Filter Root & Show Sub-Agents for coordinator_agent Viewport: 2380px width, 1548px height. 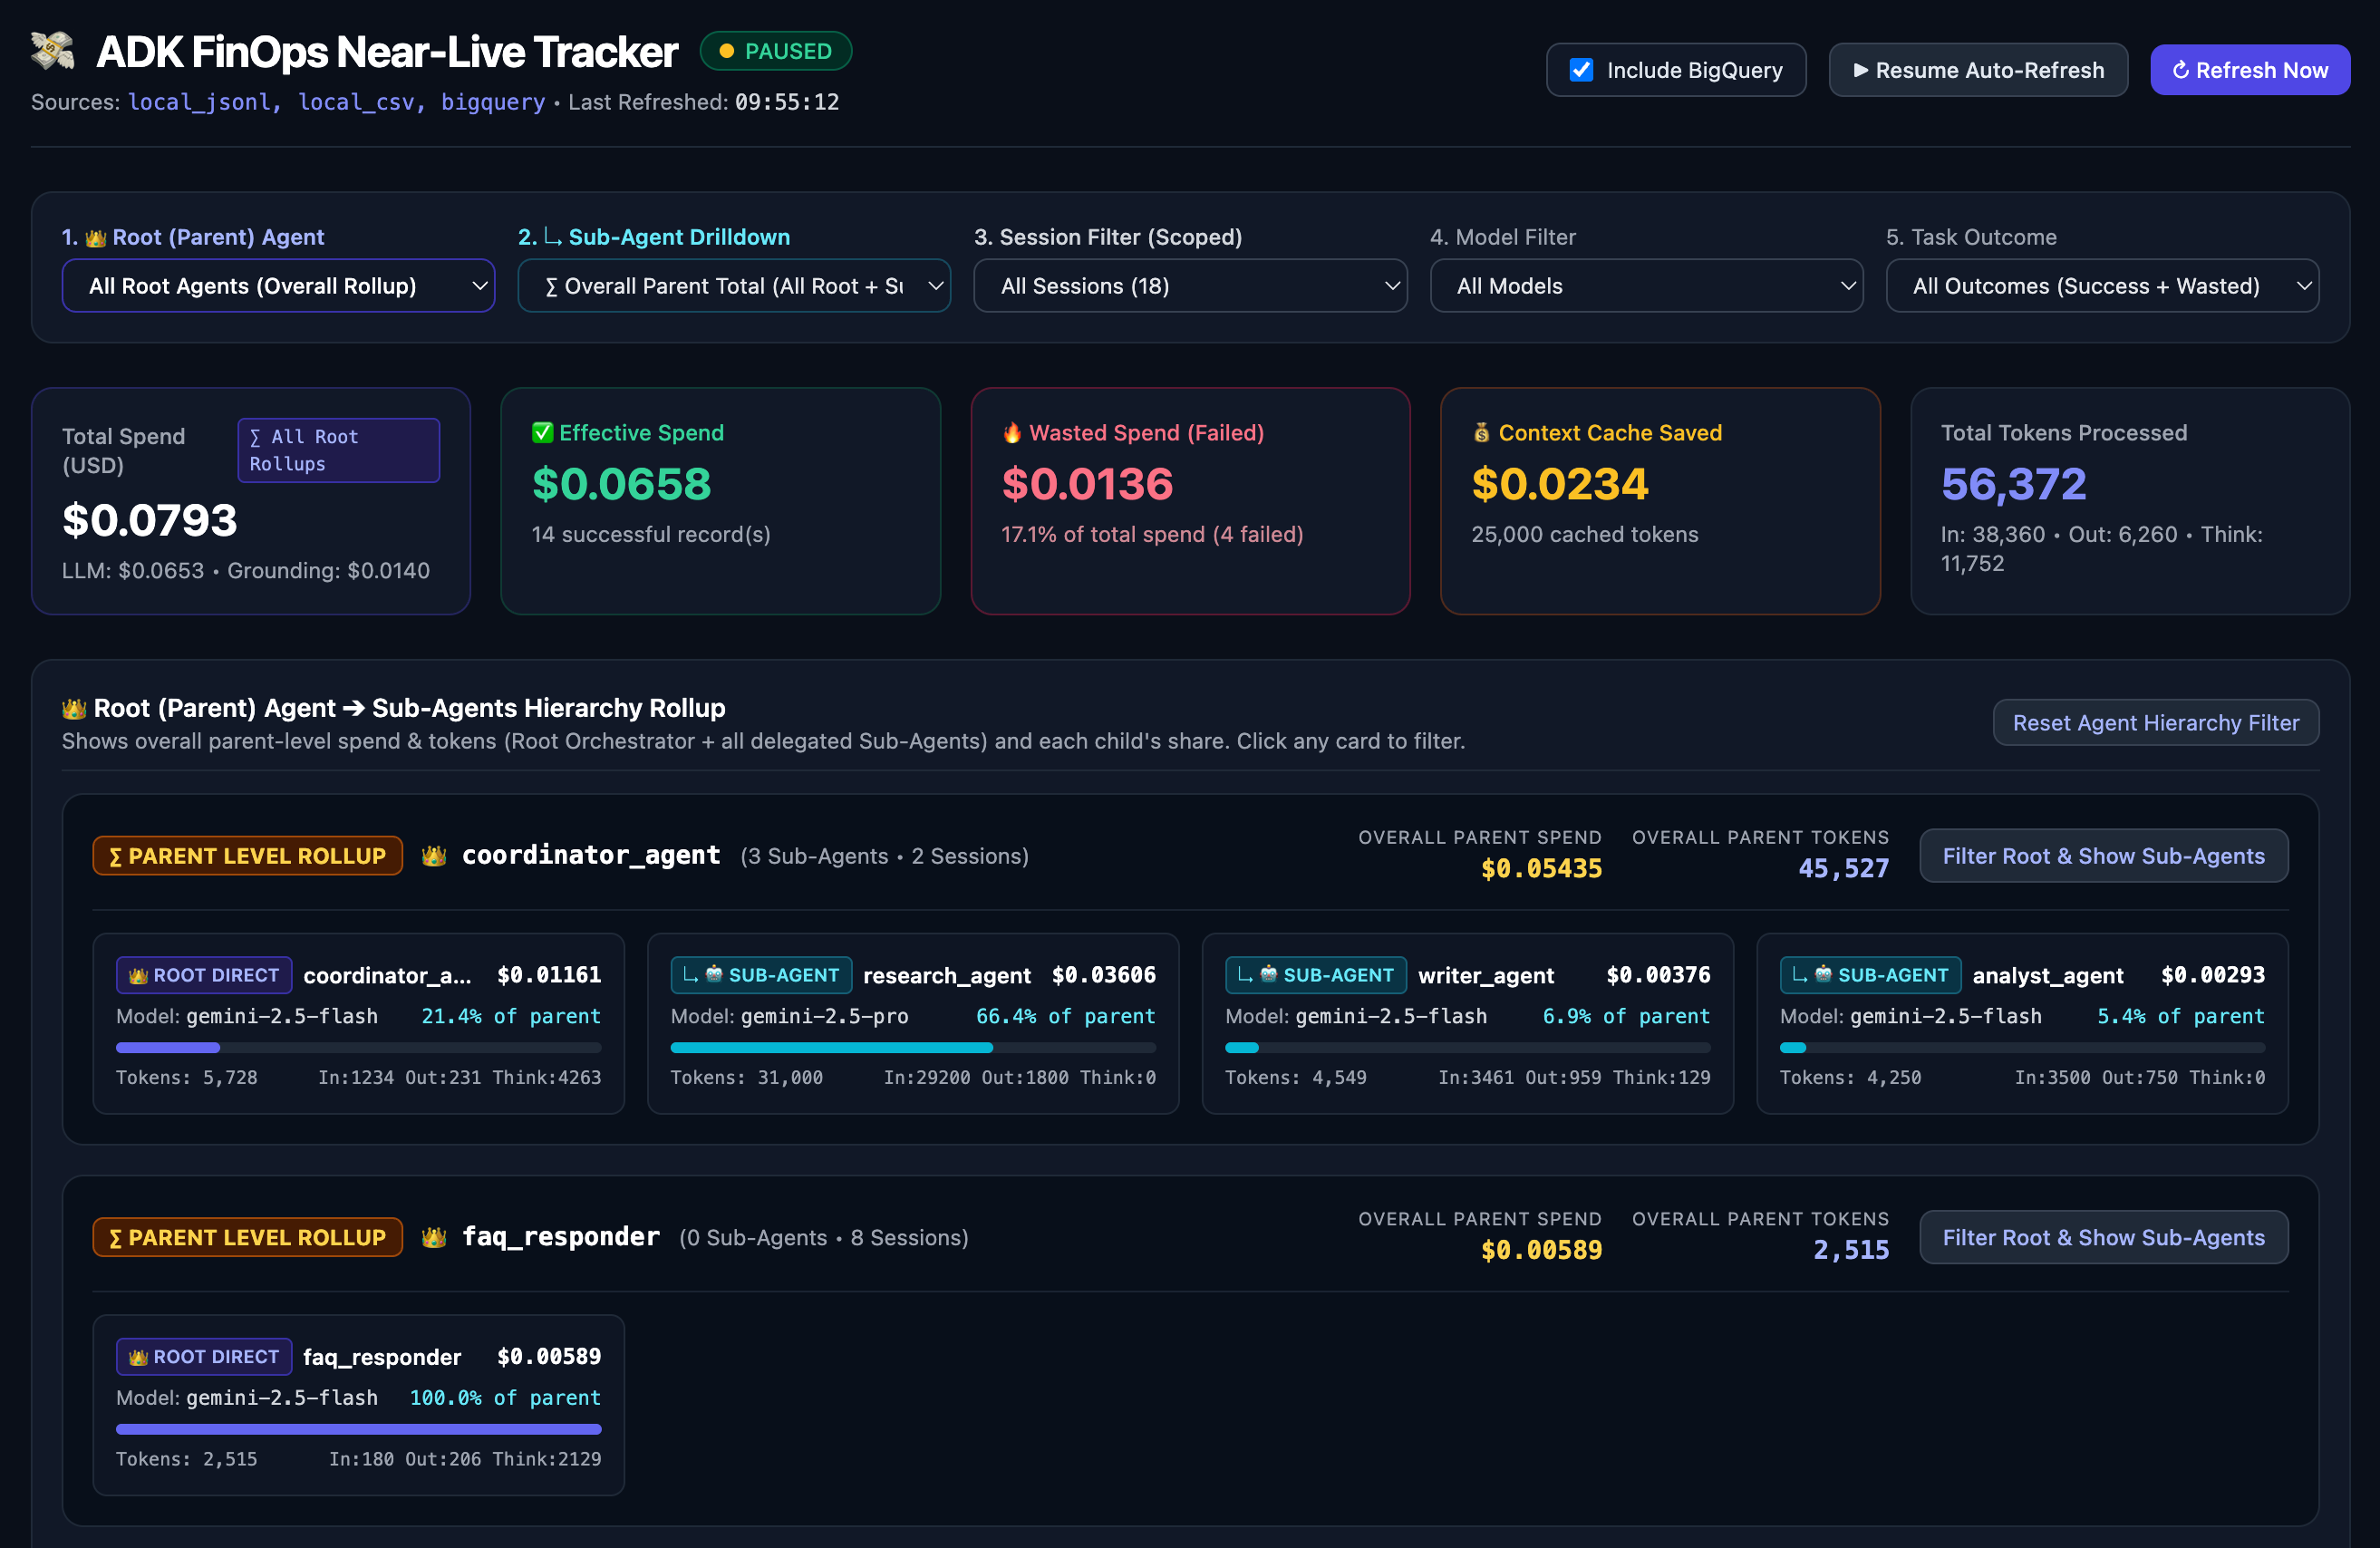pyautogui.click(x=2103, y=856)
